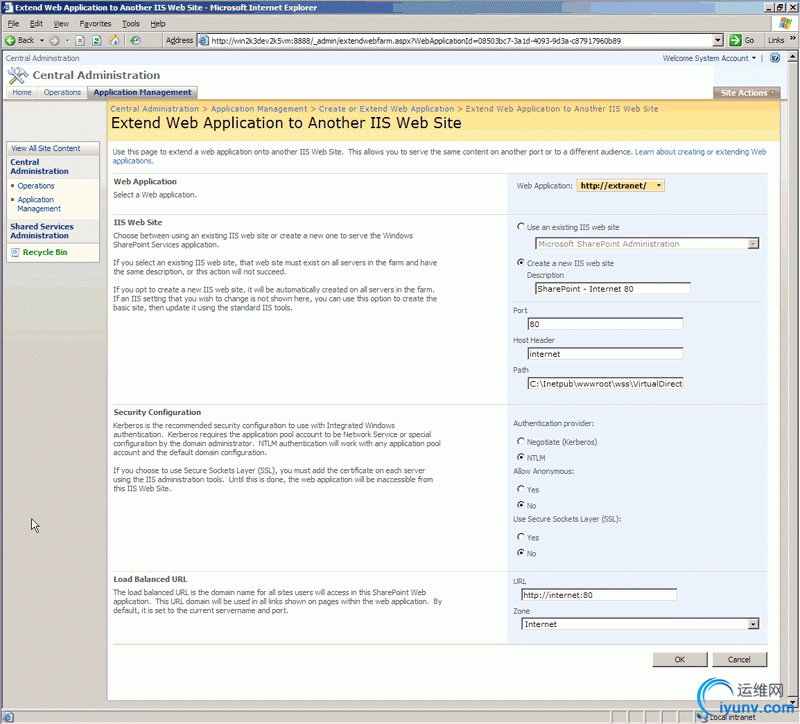The height and width of the screenshot is (724, 800).
Task: Open Welcome System Account menu
Action: [709, 58]
